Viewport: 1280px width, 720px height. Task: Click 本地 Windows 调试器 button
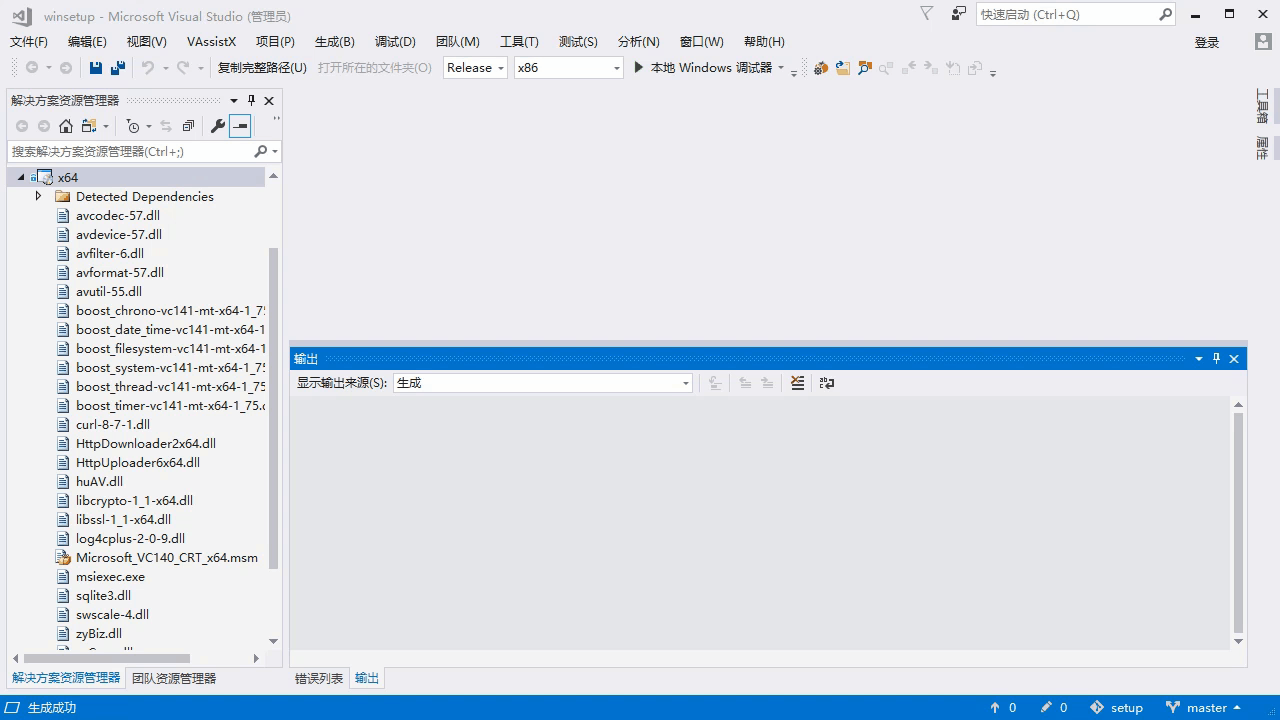pyautogui.click(x=711, y=68)
